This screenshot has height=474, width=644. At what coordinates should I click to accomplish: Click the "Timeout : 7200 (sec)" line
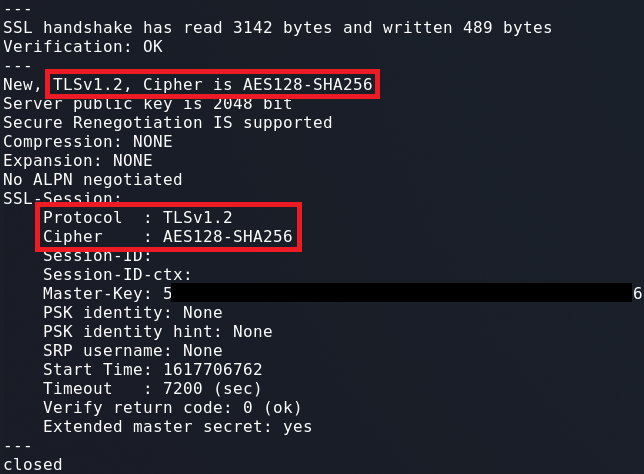152,388
